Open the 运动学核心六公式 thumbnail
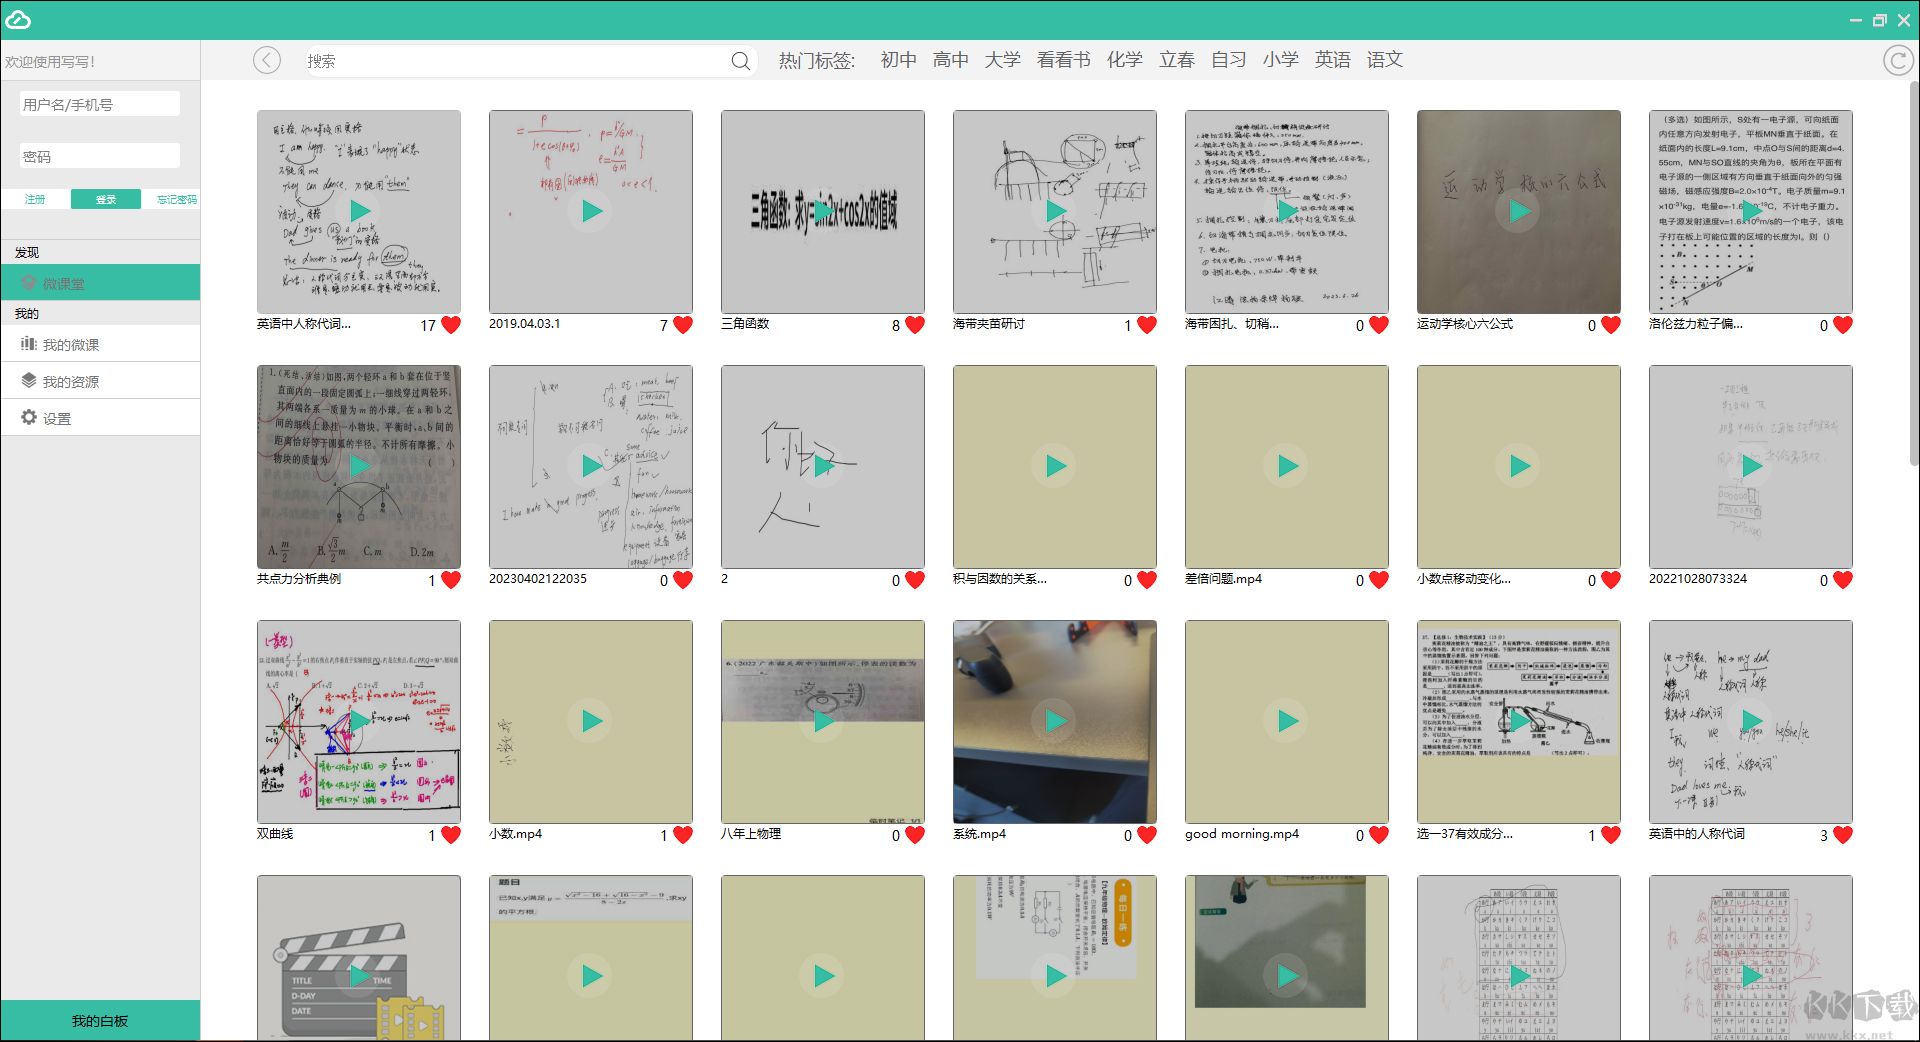1920x1042 pixels. 1519,211
